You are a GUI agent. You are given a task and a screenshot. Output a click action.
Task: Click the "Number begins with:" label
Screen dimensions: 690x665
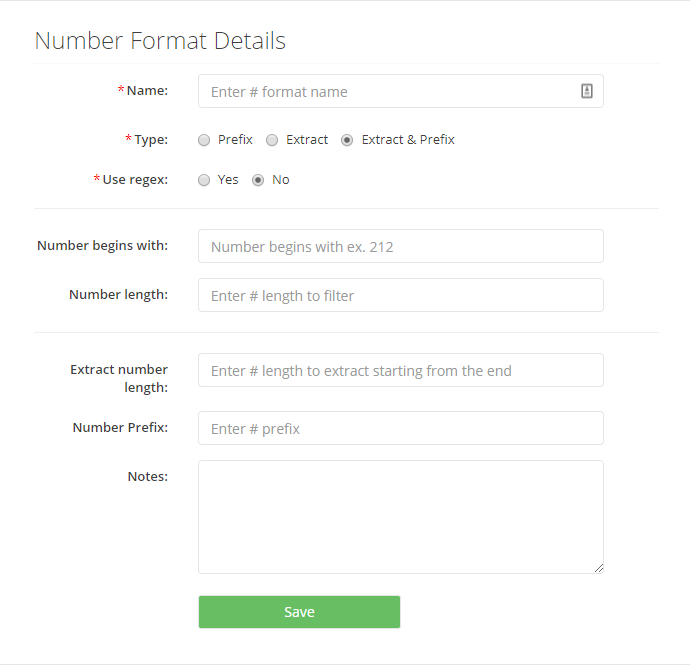coord(102,245)
